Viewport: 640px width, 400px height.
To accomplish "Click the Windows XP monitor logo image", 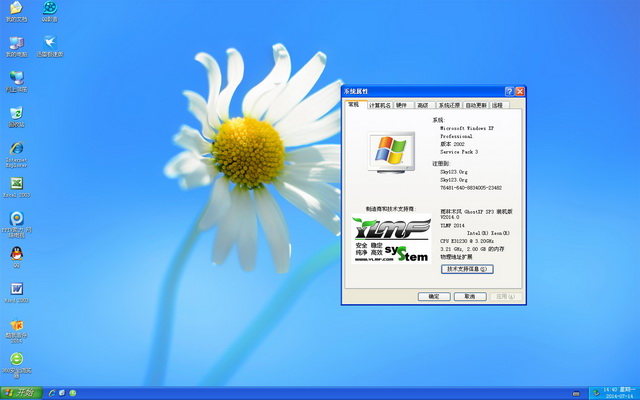I will point(391,152).
